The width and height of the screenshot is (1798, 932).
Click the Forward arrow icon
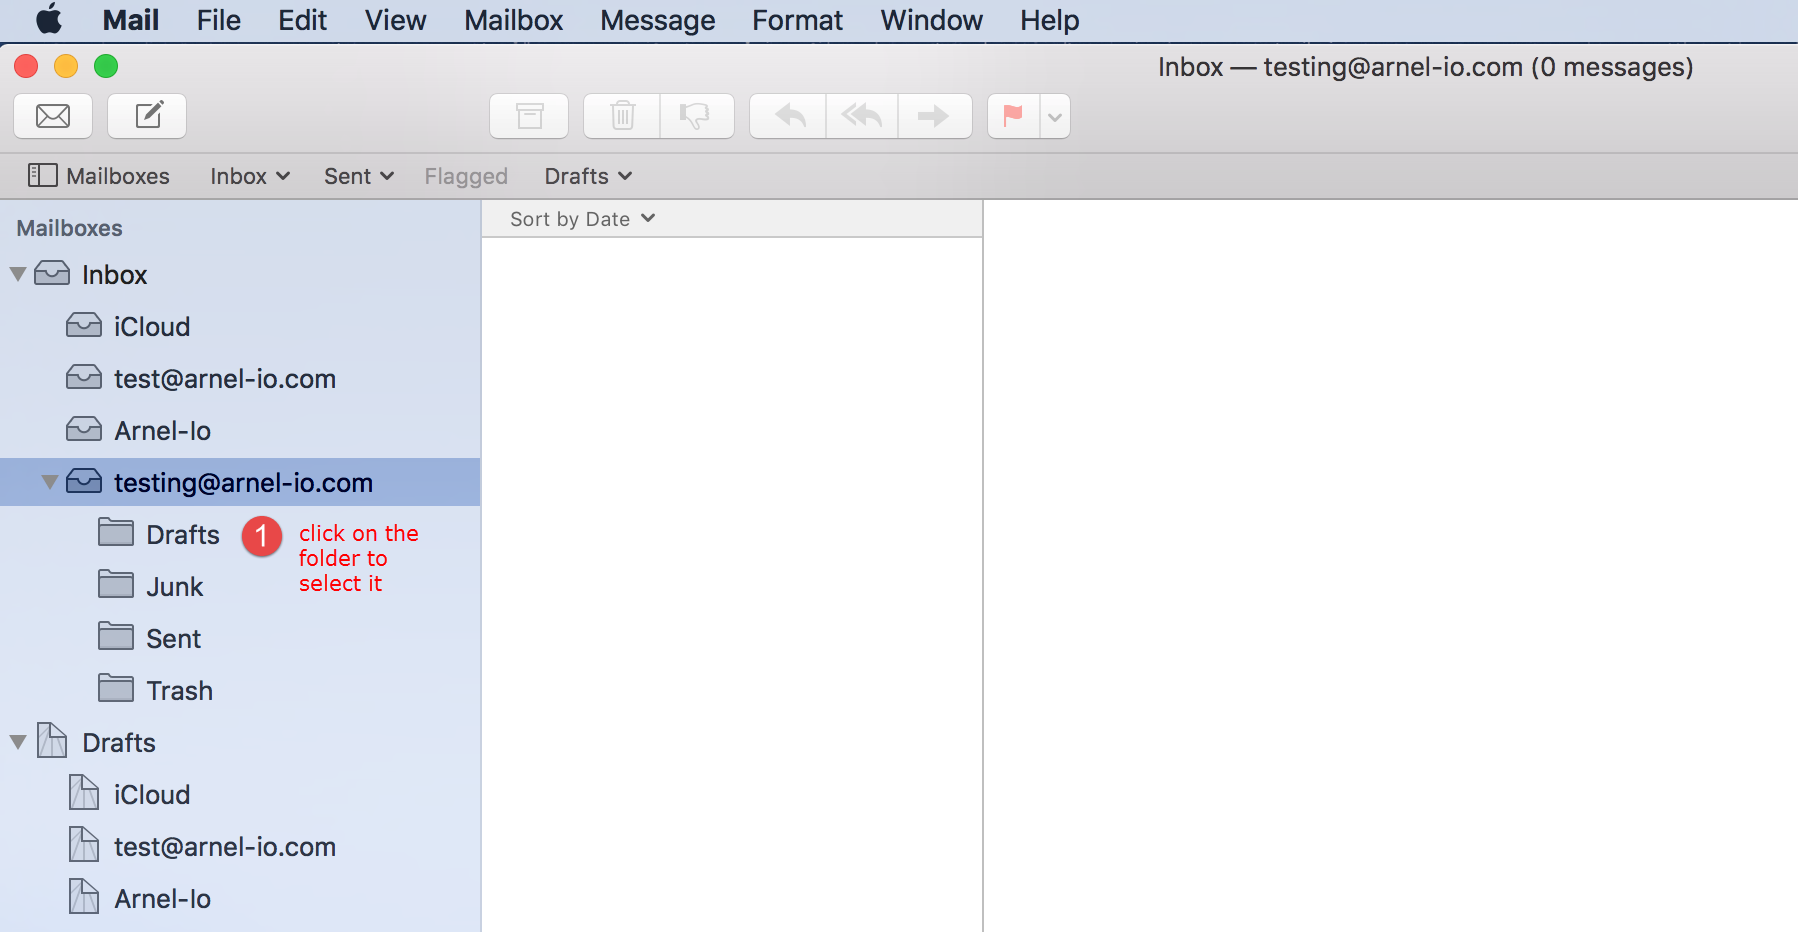[934, 116]
